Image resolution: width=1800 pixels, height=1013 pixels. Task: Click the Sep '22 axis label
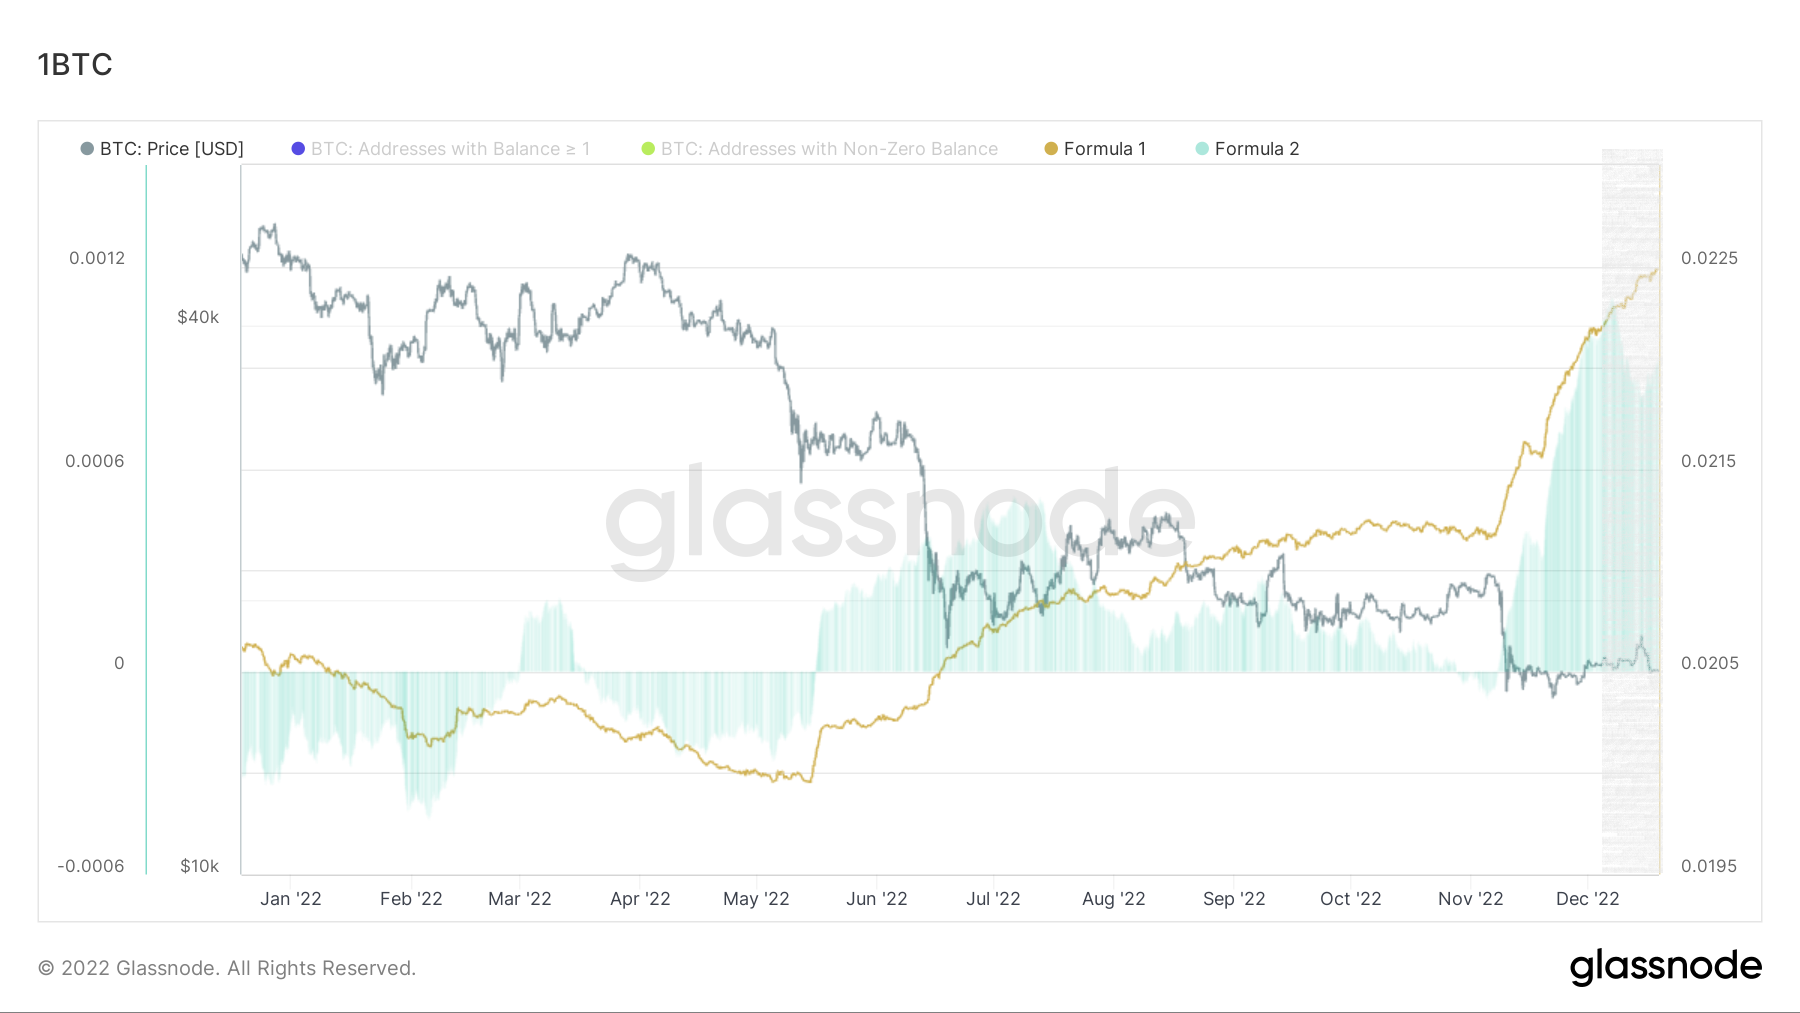[x=1234, y=899]
